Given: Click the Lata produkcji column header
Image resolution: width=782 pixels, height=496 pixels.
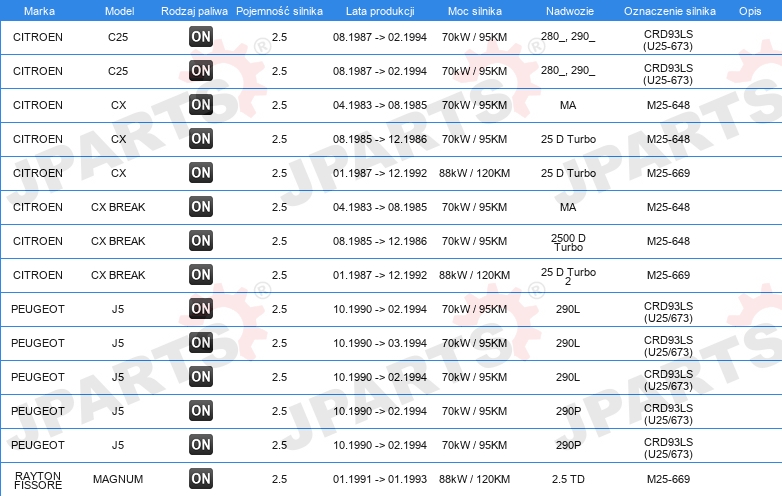Looking at the screenshot, I should tap(380, 11).
